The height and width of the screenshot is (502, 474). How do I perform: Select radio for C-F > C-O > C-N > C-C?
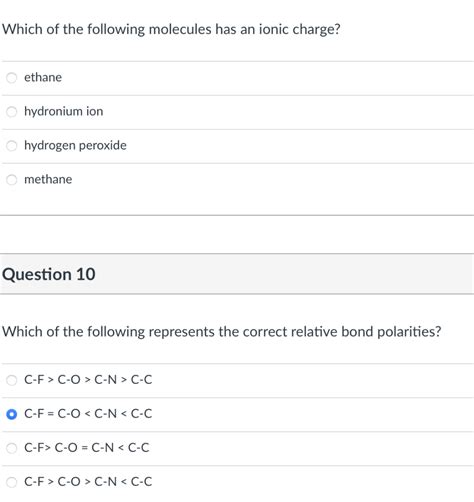click(x=12, y=380)
